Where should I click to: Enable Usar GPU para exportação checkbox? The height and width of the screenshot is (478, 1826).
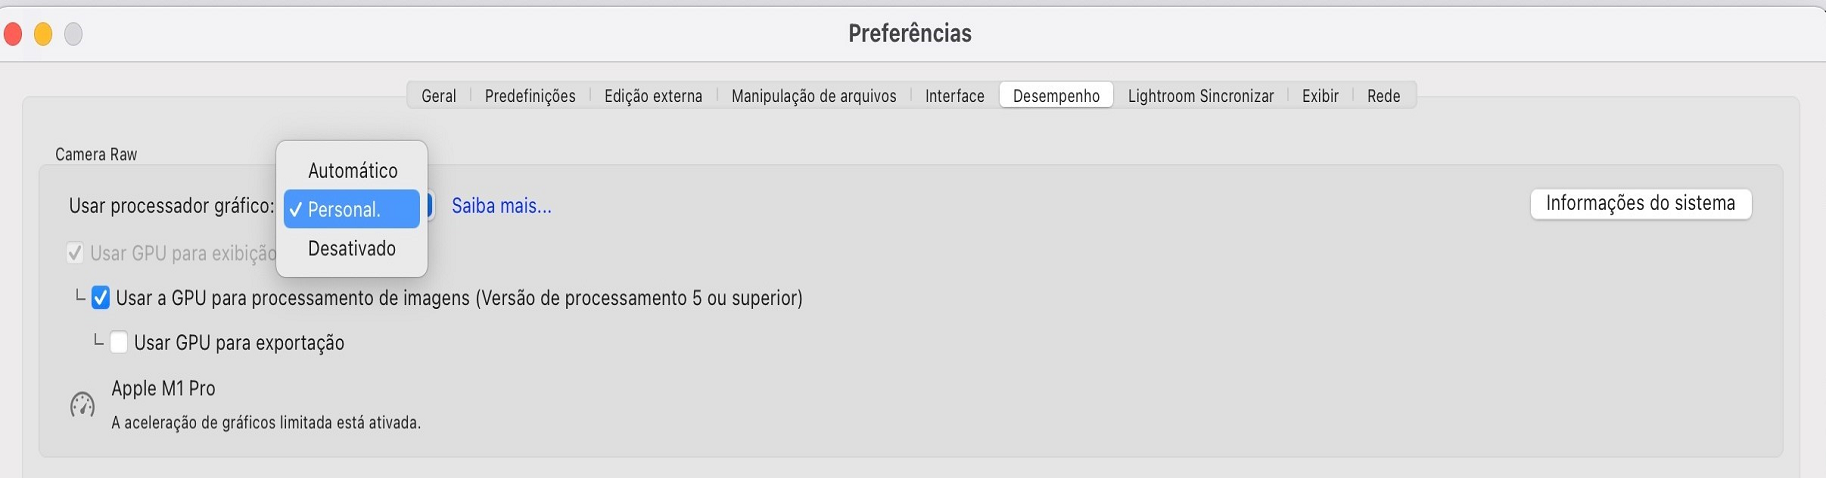tap(119, 343)
